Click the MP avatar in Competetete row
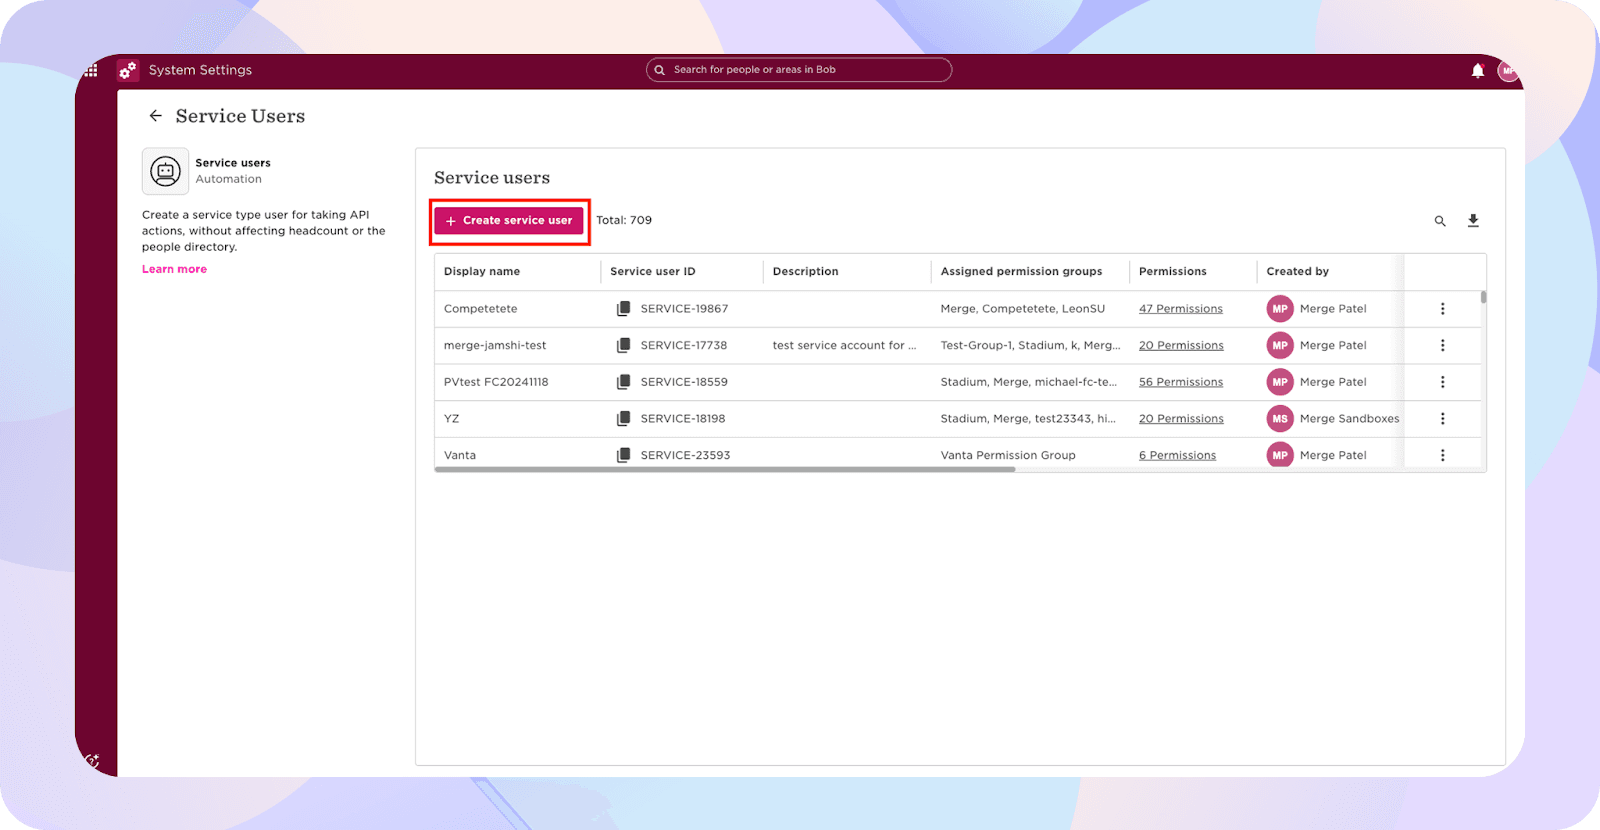1600x830 pixels. click(x=1280, y=309)
